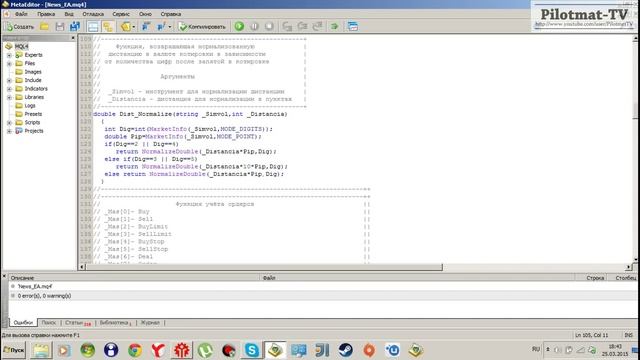The height and width of the screenshot is (360, 640).
Task: Open the Файл menu
Action: 21,14
